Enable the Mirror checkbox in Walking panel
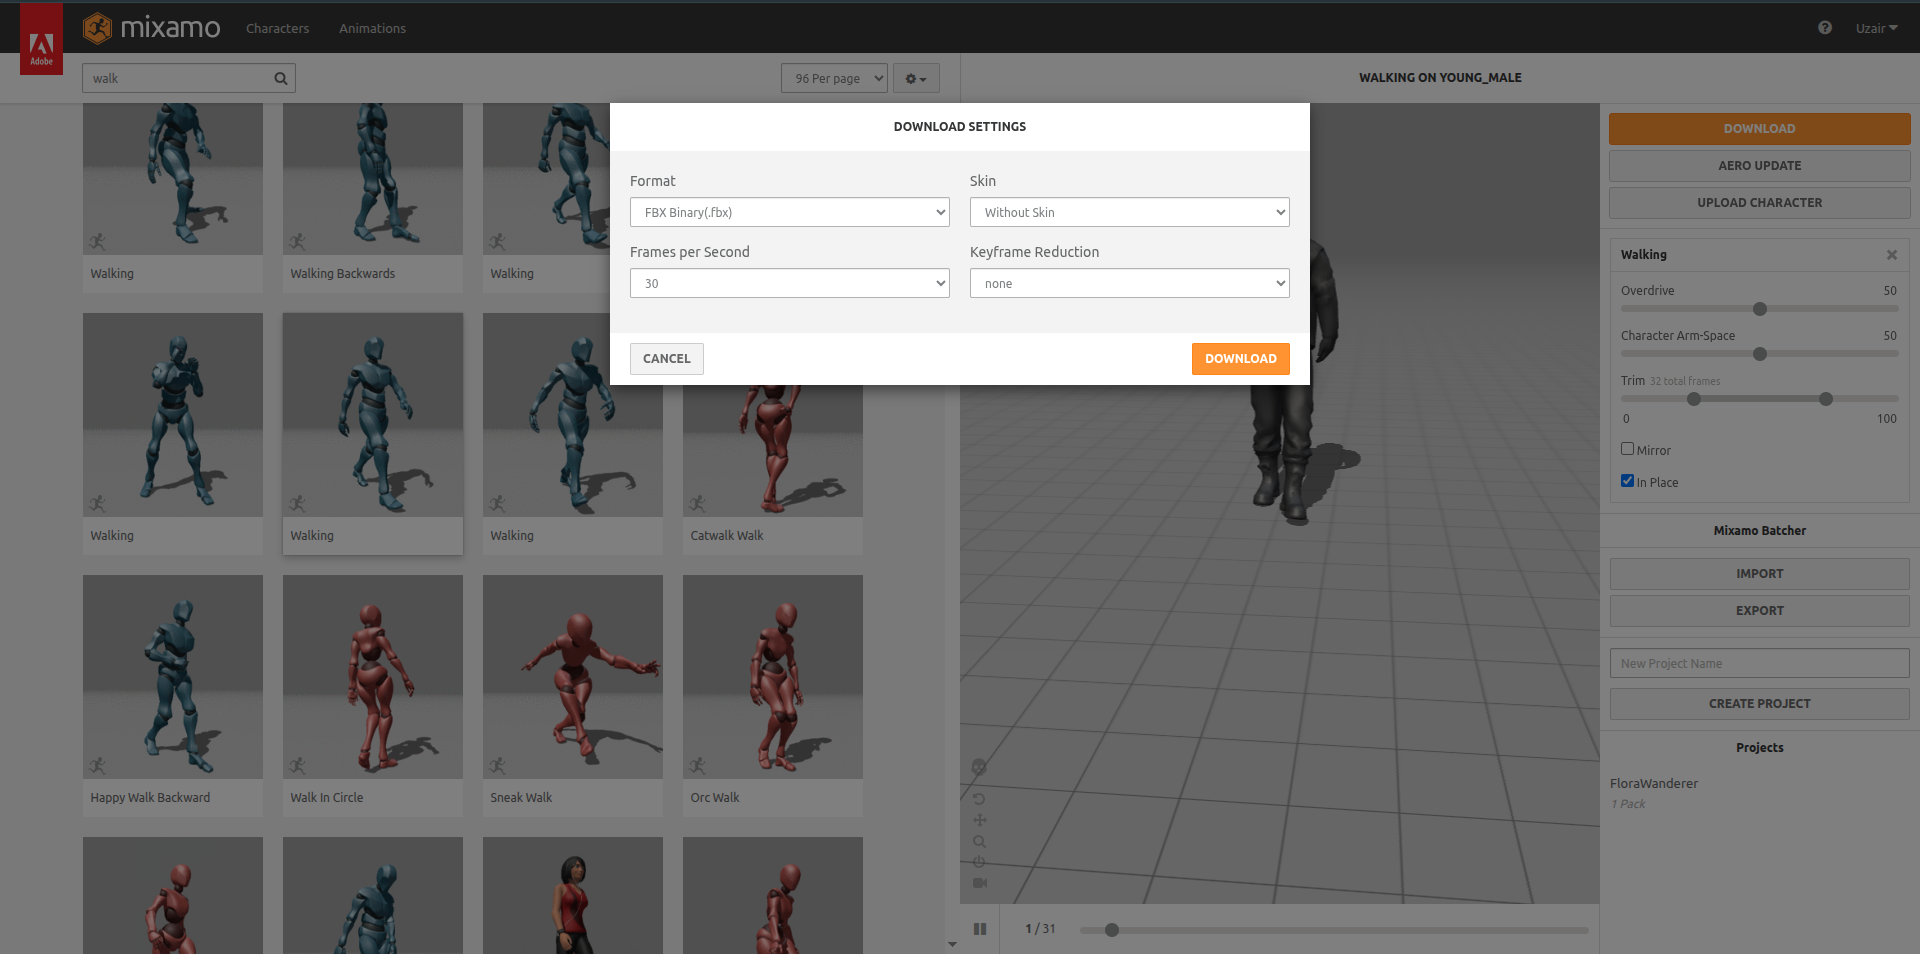This screenshot has width=1920, height=954. click(1627, 448)
